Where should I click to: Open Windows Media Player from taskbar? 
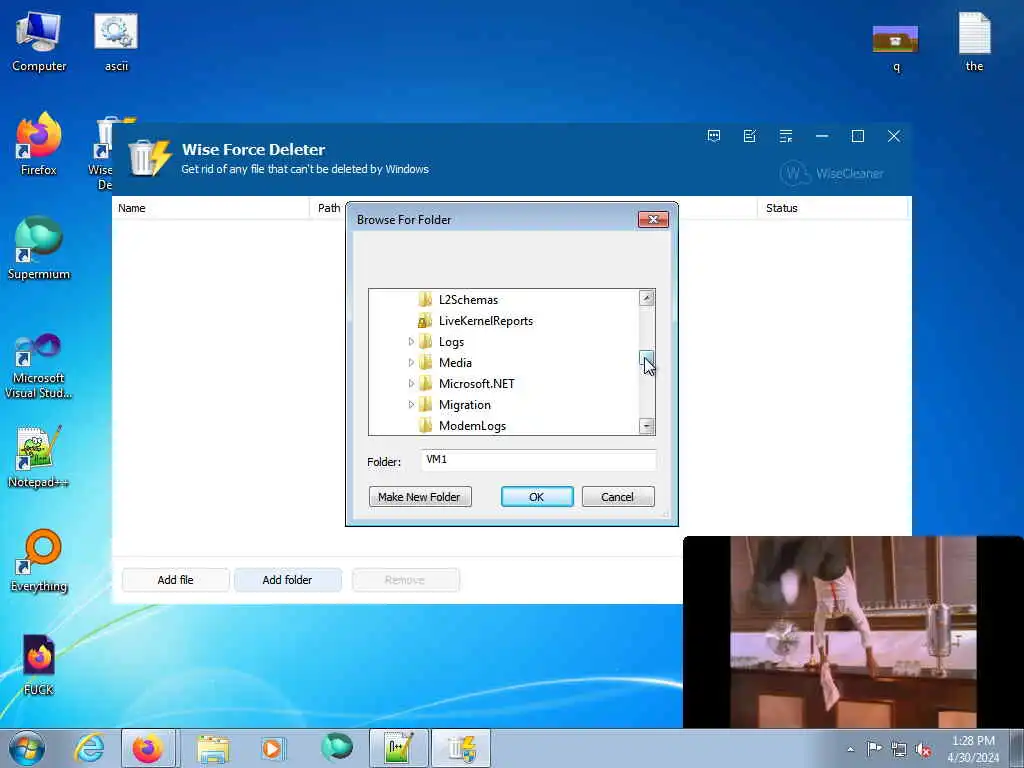(273, 748)
